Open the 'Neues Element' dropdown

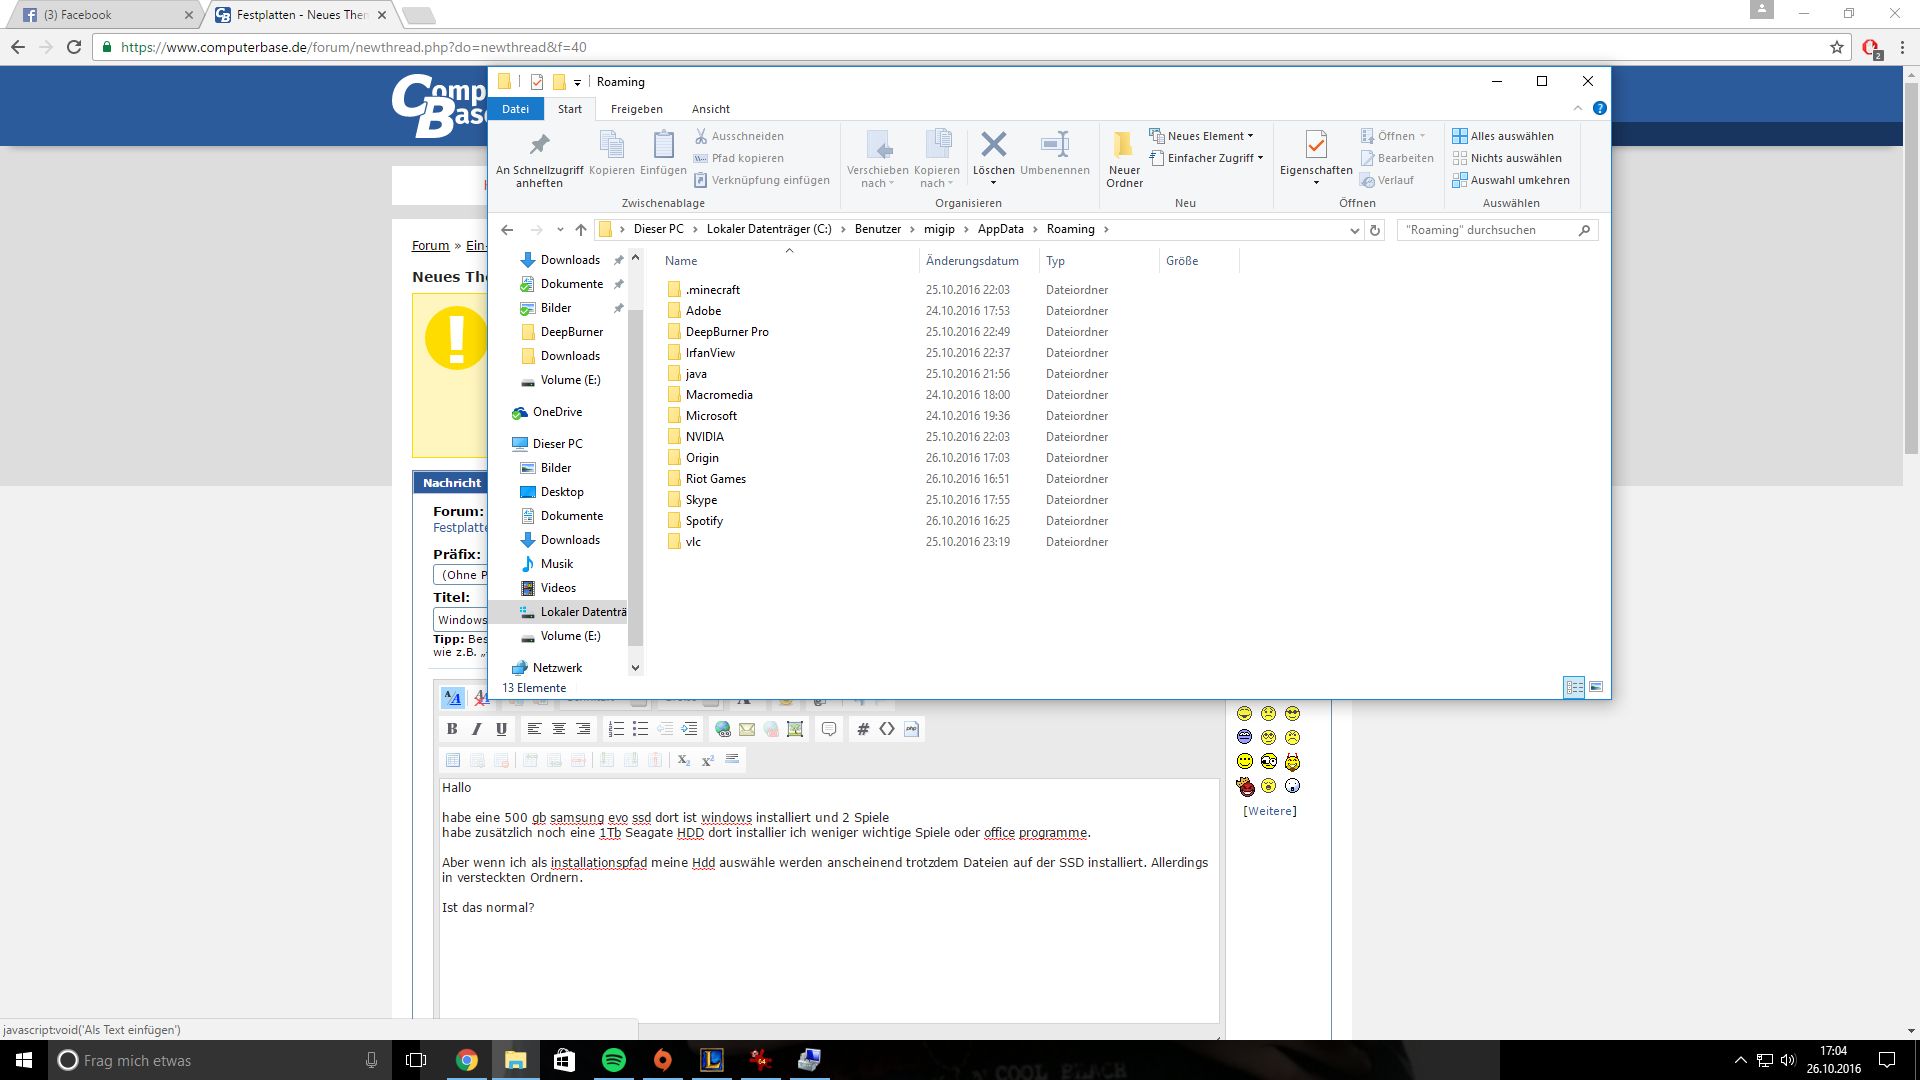(x=1201, y=136)
